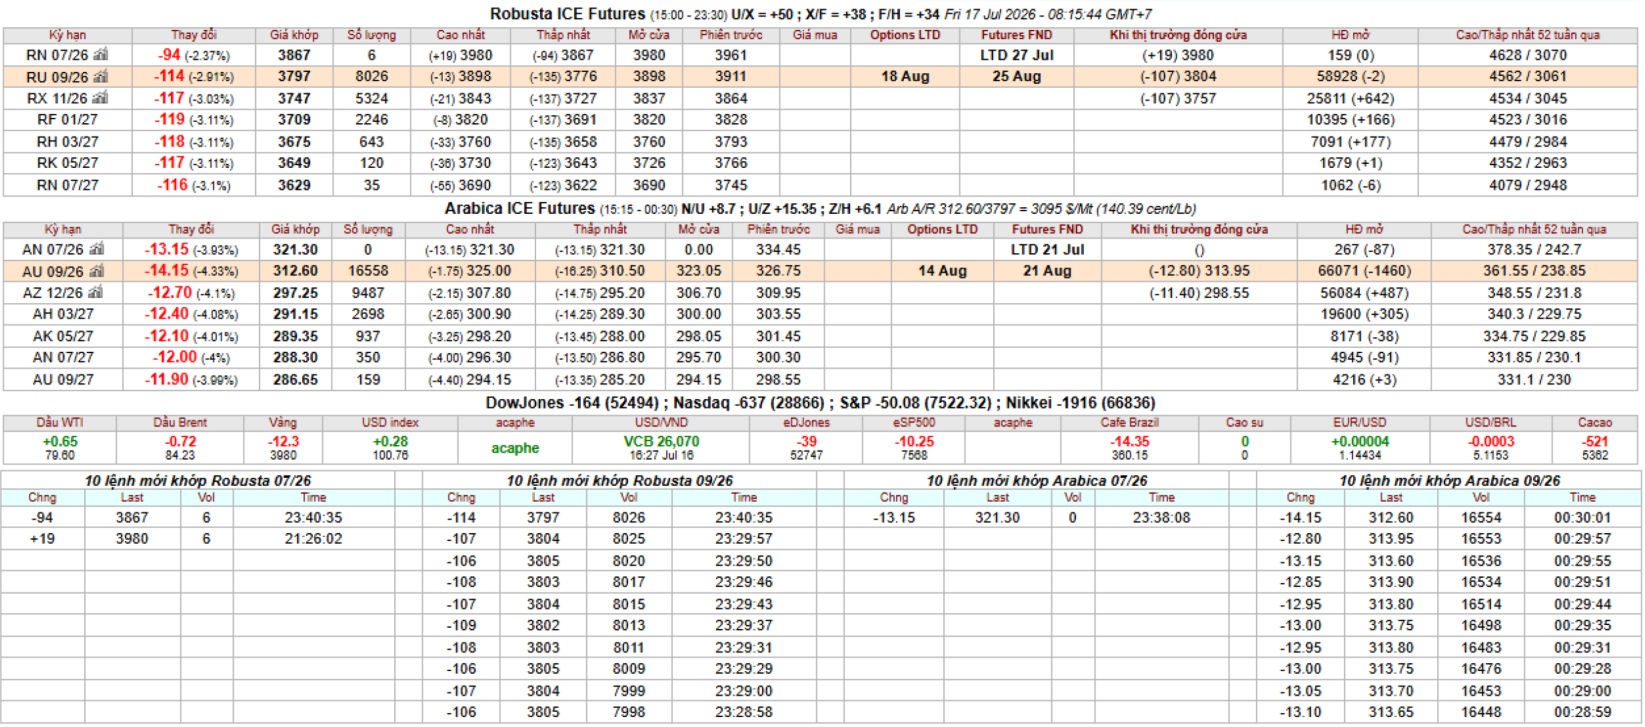Click the Cafe Brazil index cell
The height and width of the screenshot is (727, 1645).
click(x=1129, y=441)
